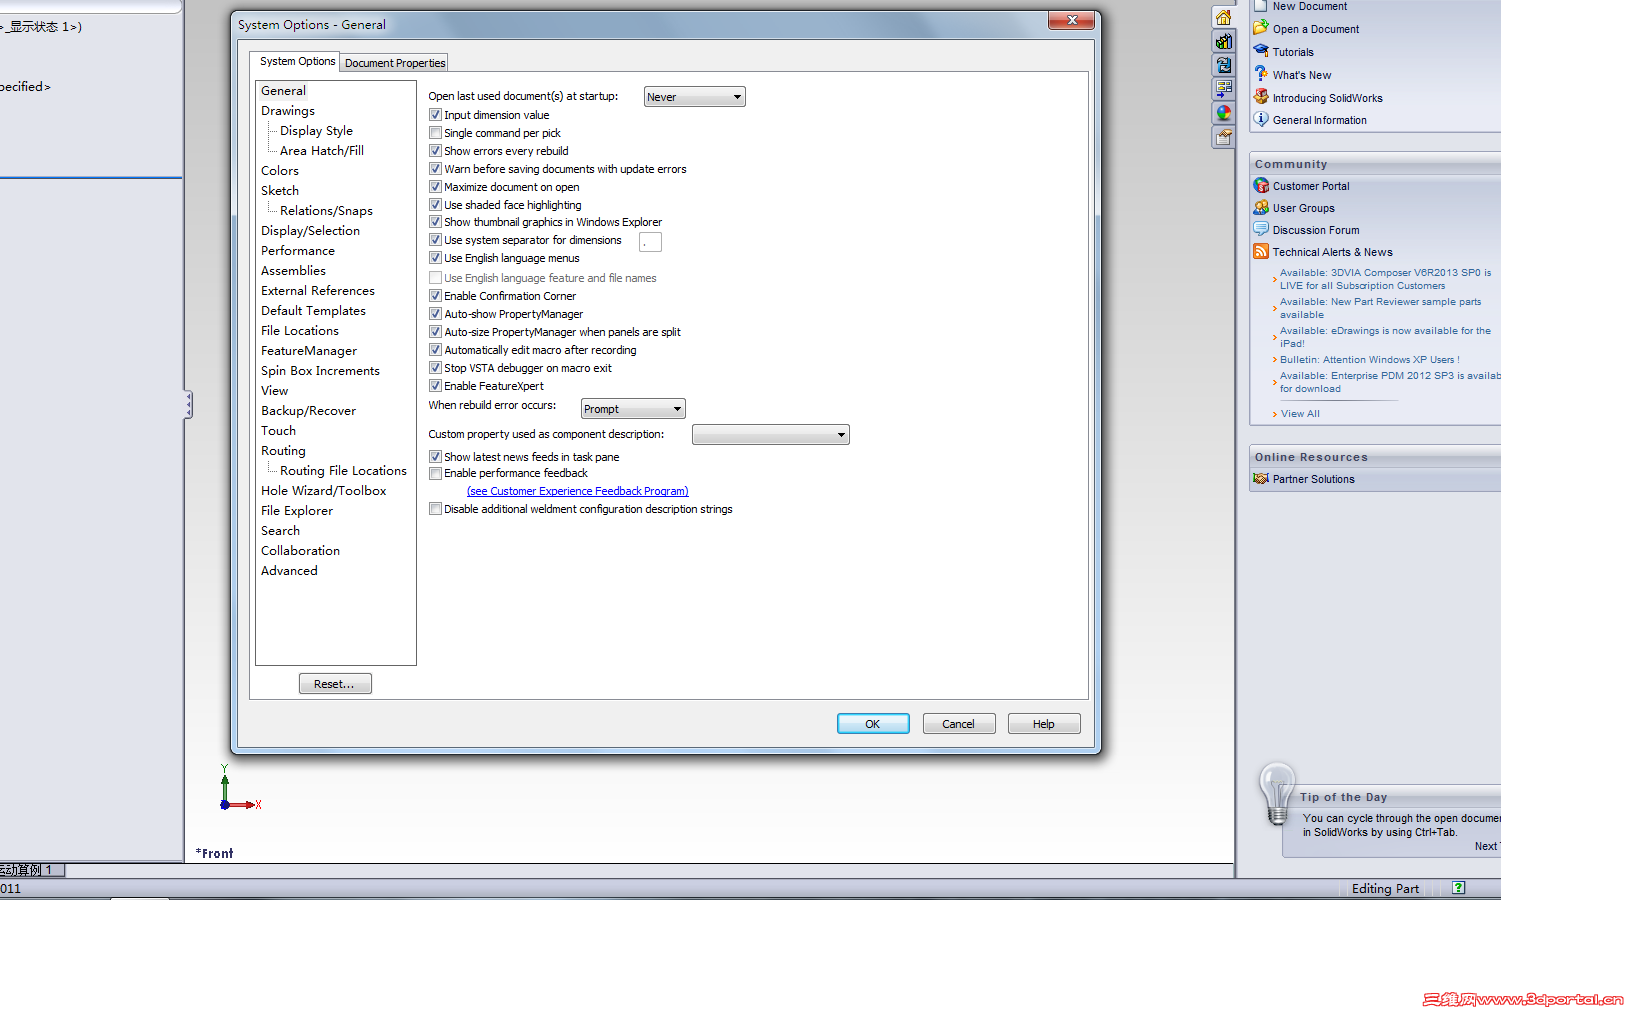Click the dimension separator input box

coord(650,242)
